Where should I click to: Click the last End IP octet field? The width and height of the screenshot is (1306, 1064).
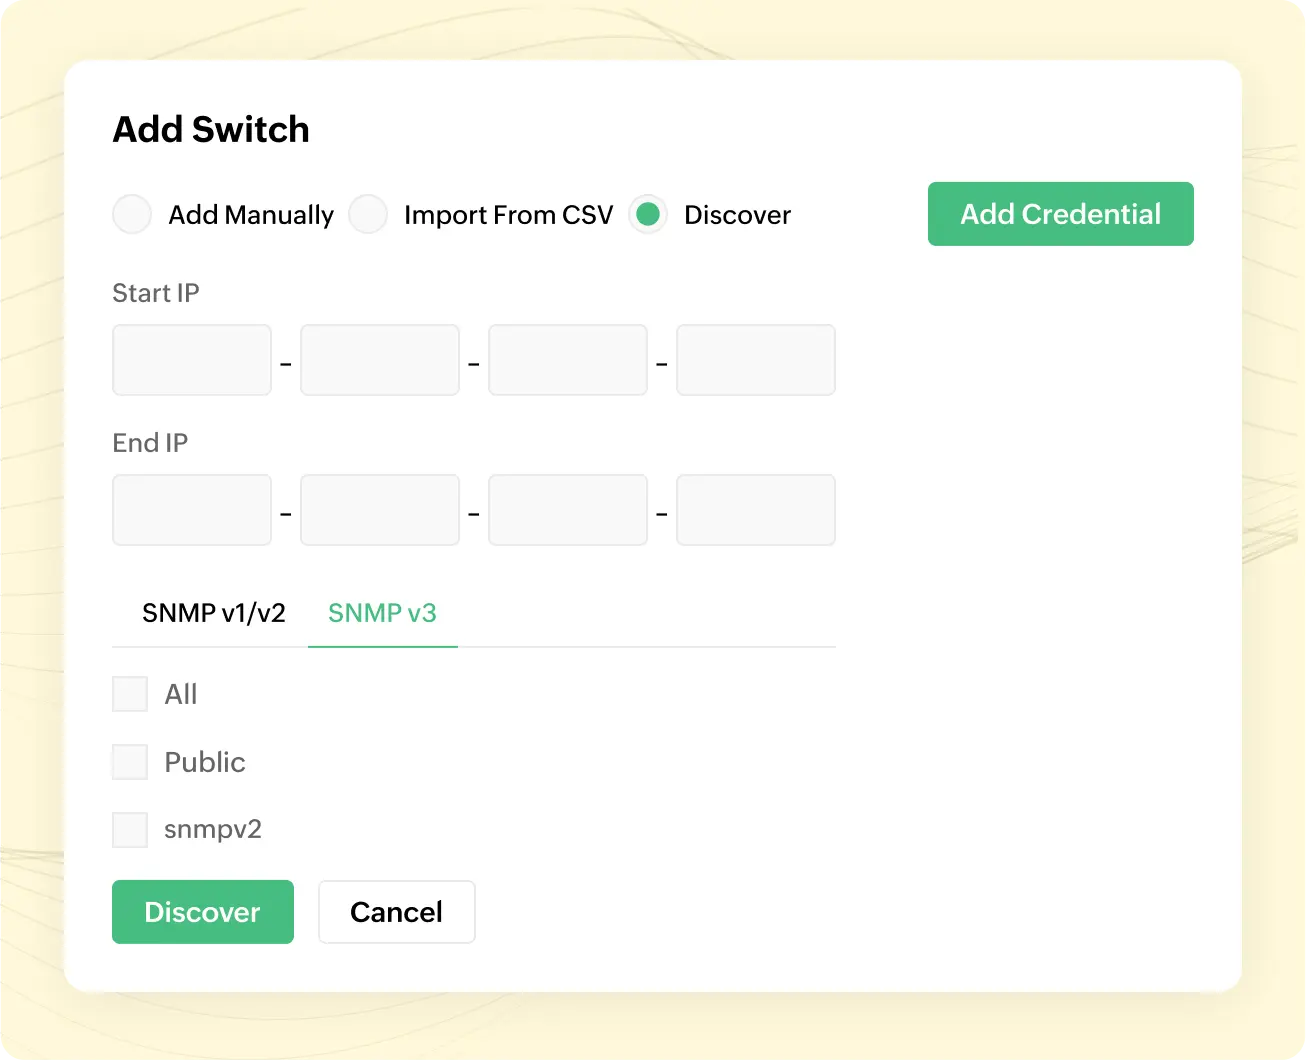click(755, 510)
